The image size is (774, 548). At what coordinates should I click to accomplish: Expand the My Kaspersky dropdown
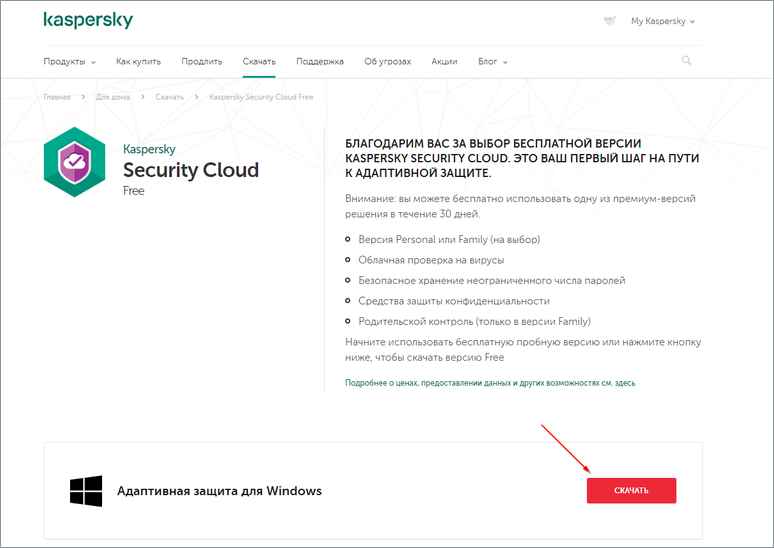point(662,21)
